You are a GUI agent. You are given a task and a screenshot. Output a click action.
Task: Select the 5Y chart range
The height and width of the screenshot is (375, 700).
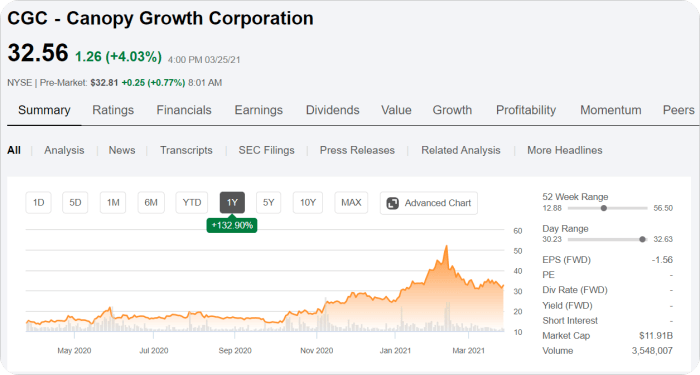(x=268, y=203)
